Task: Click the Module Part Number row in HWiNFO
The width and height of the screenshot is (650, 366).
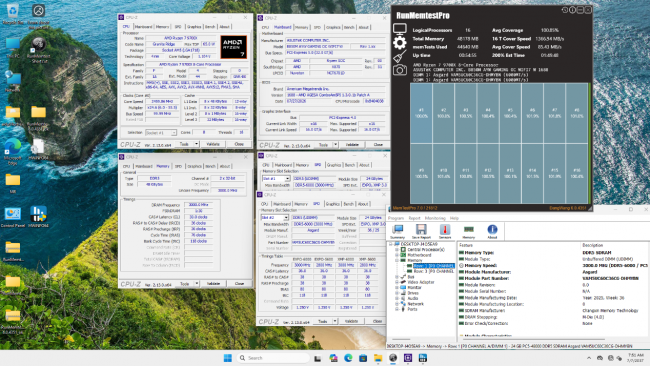Action: pos(553,279)
